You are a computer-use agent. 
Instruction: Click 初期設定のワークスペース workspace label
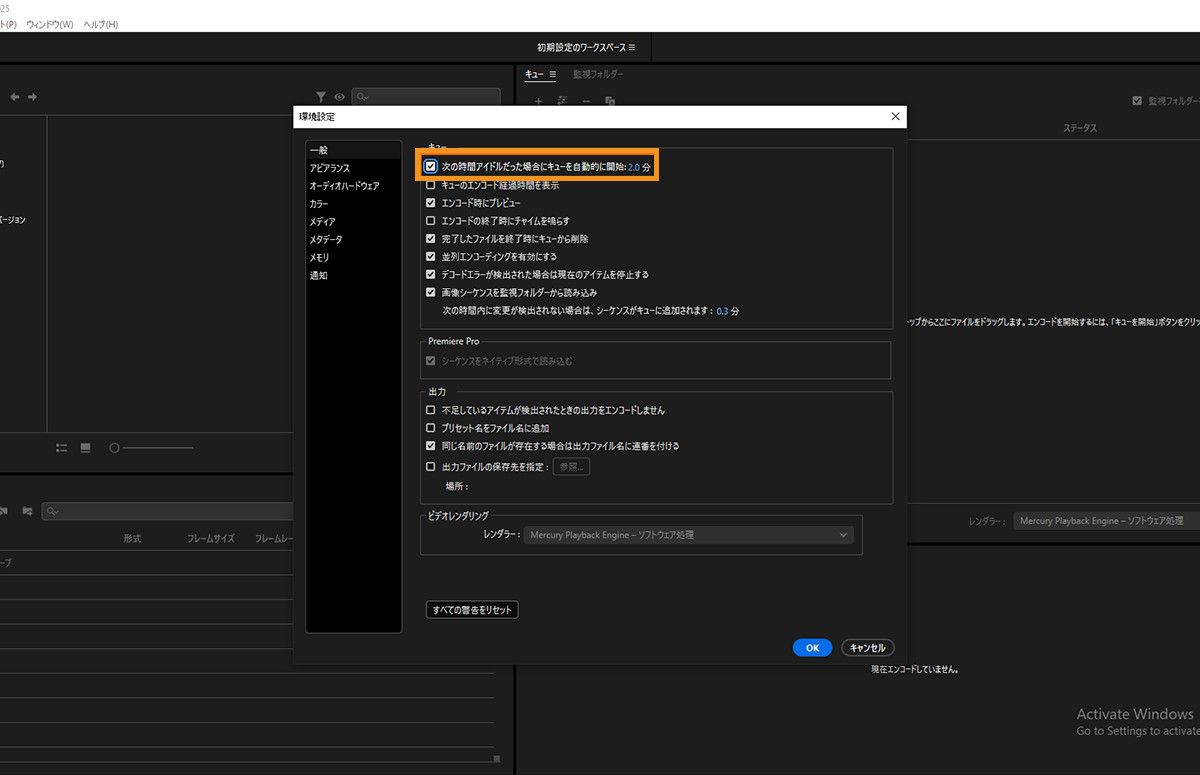click(581, 47)
